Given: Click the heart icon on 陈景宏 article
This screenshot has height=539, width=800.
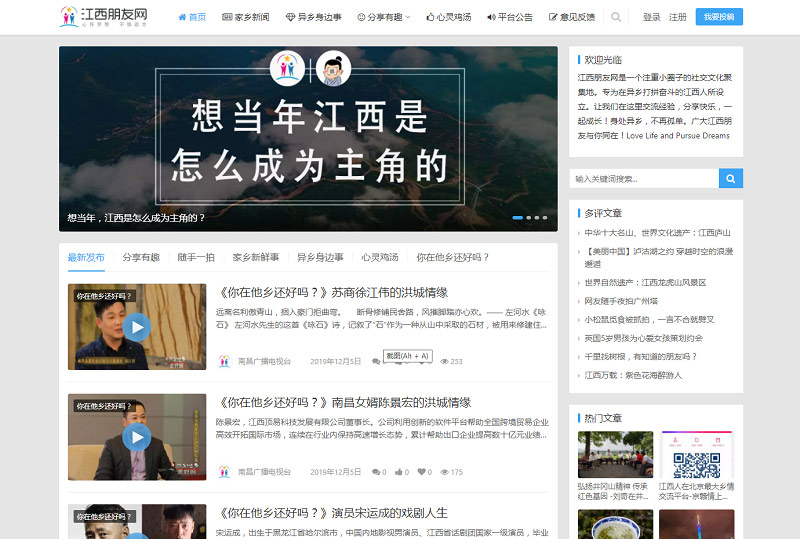Looking at the screenshot, I should (423, 472).
